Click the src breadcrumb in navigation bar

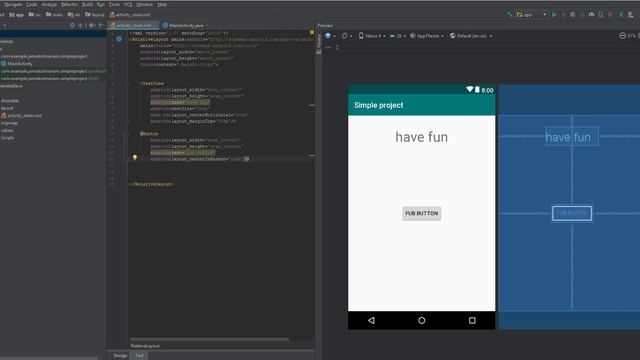[x=35, y=15]
